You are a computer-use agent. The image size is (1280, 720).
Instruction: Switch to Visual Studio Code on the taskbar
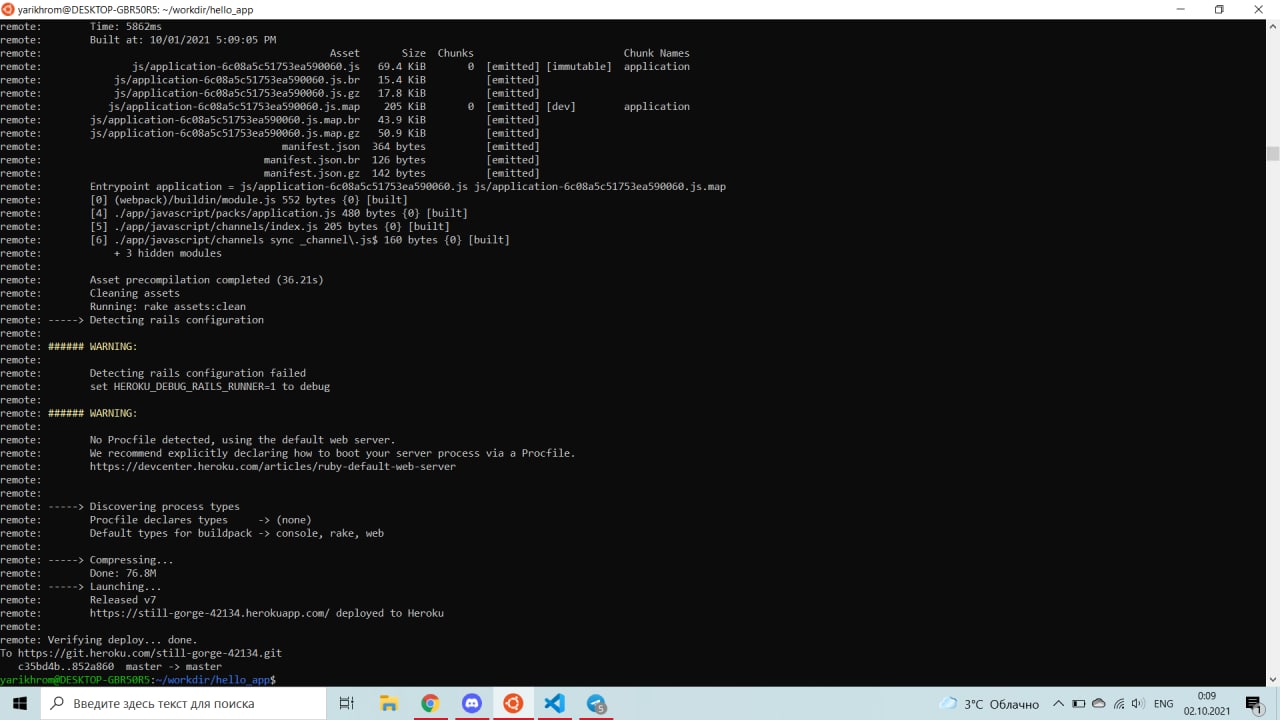pyautogui.click(x=555, y=703)
